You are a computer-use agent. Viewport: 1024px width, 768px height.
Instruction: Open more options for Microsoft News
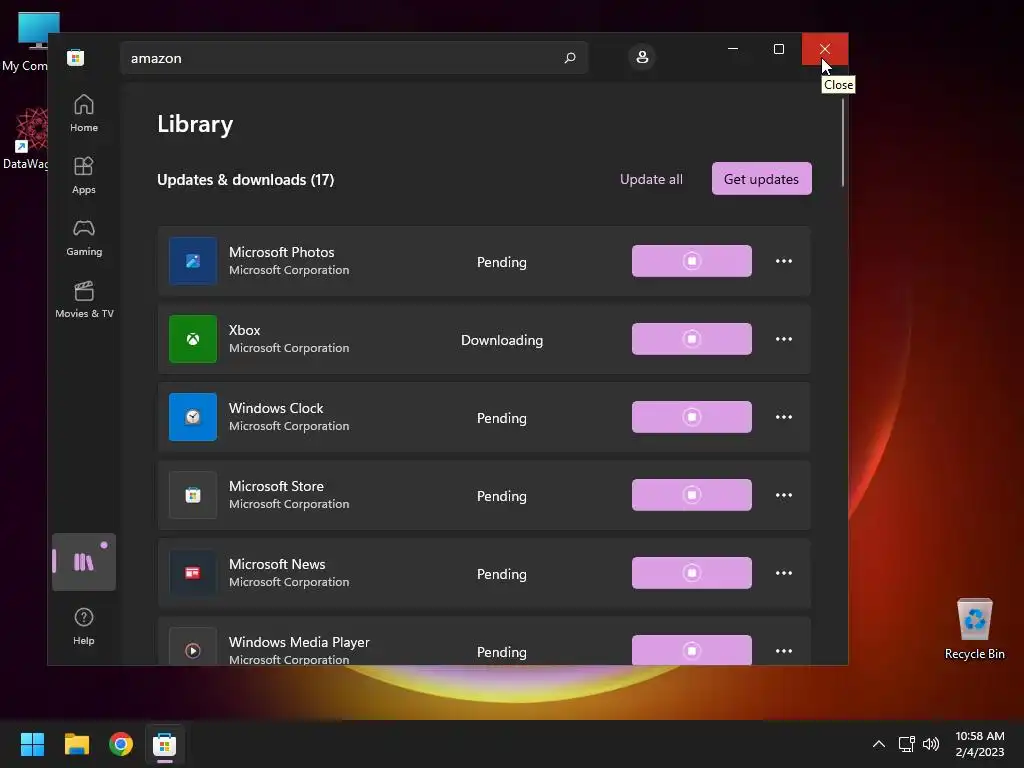784,573
